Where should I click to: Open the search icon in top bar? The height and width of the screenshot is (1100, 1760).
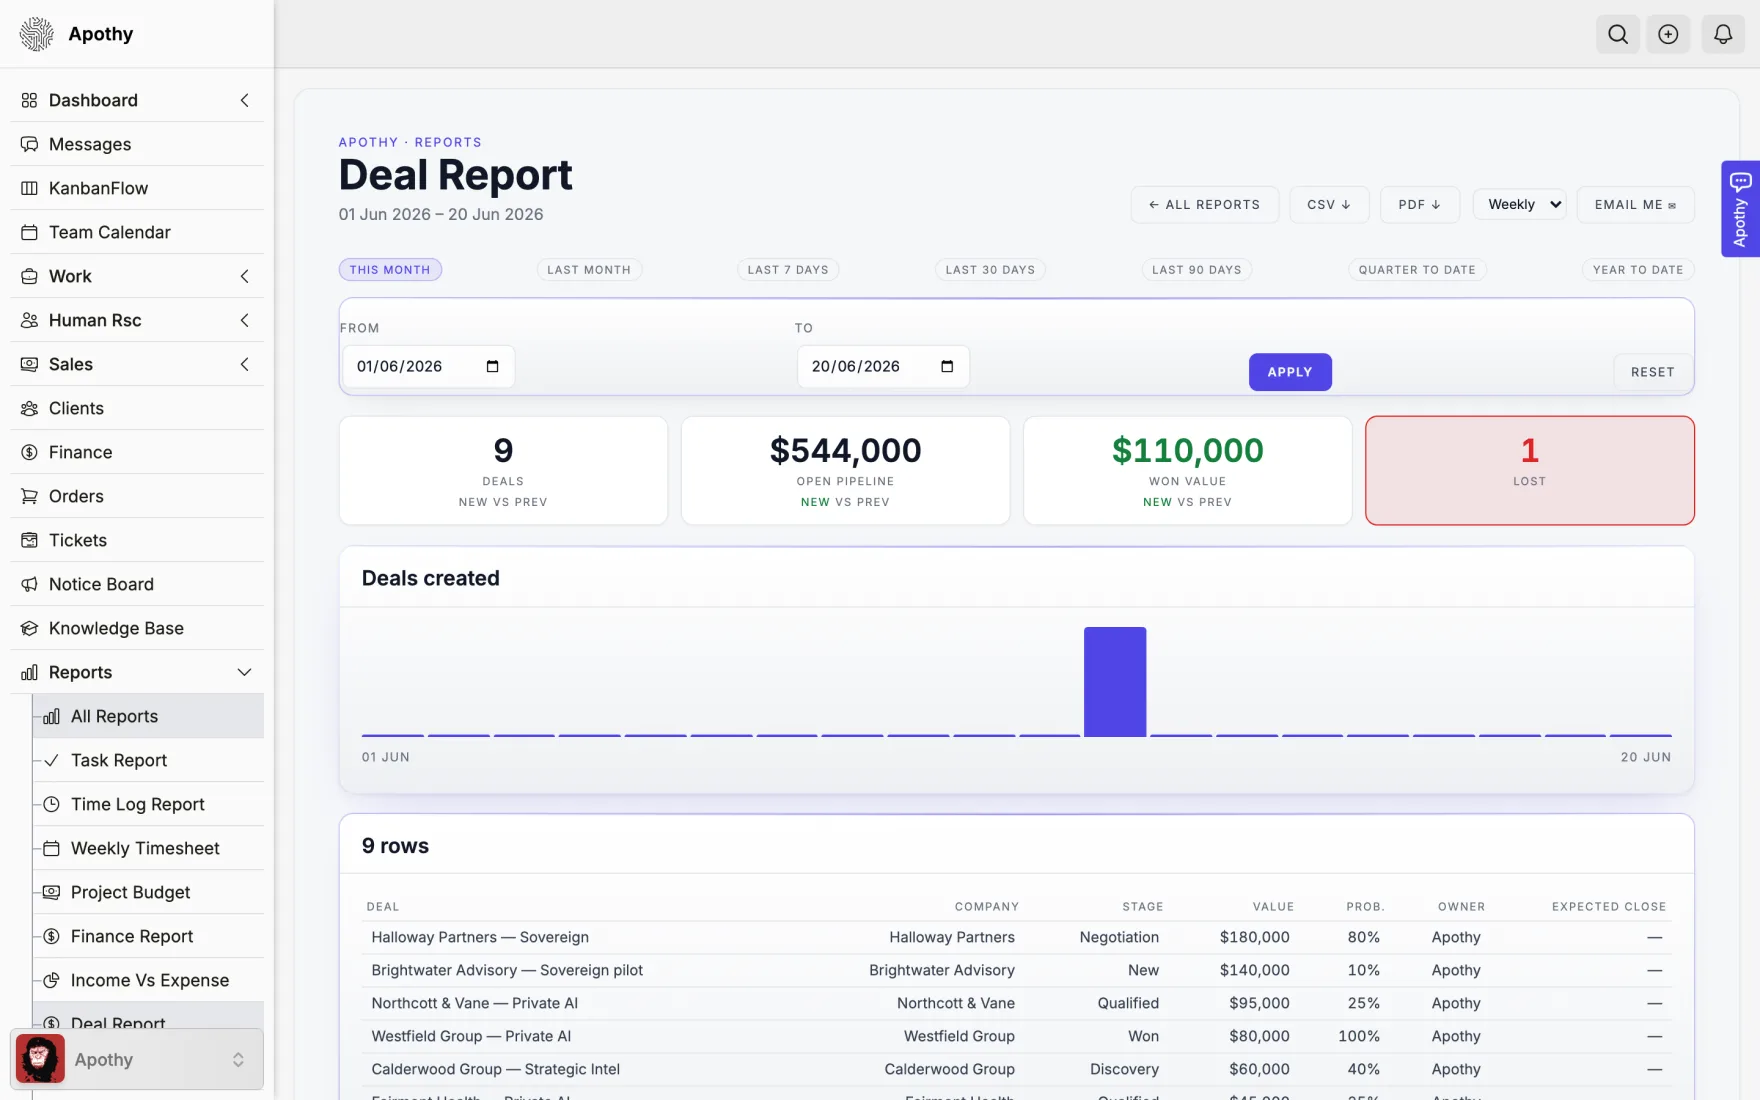pos(1617,34)
